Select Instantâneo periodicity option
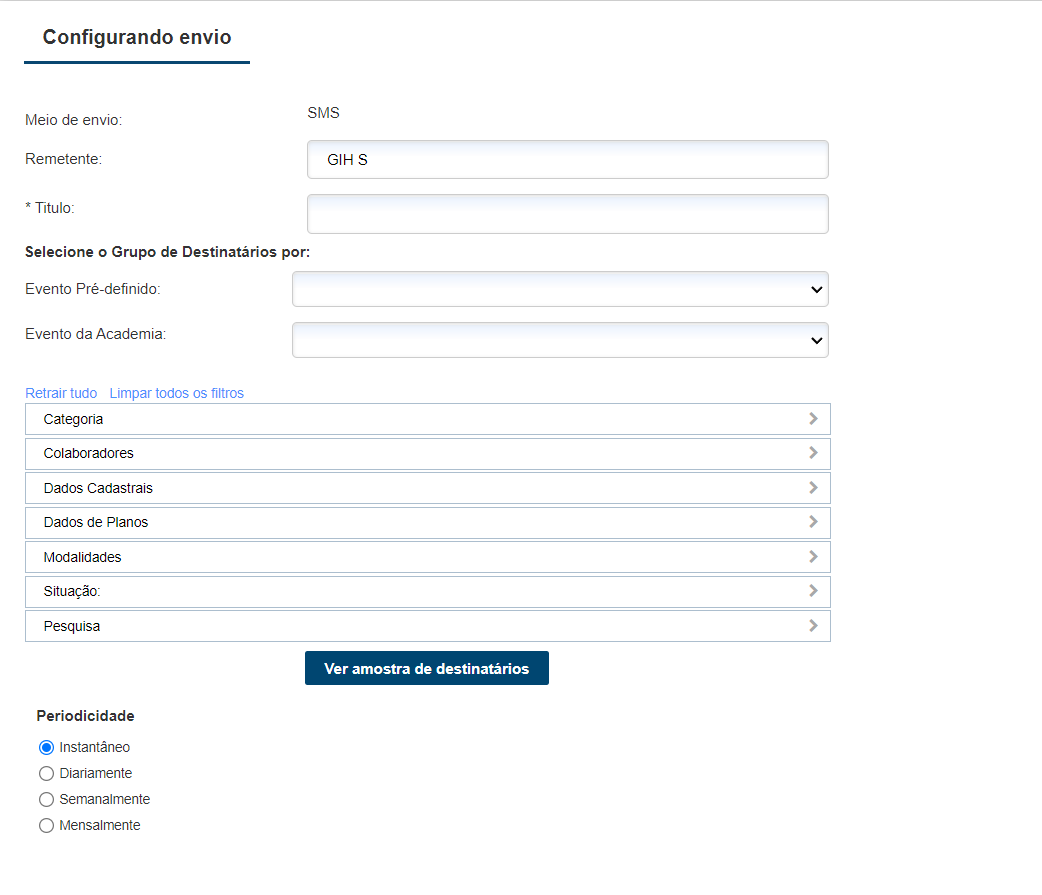 (46, 747)
